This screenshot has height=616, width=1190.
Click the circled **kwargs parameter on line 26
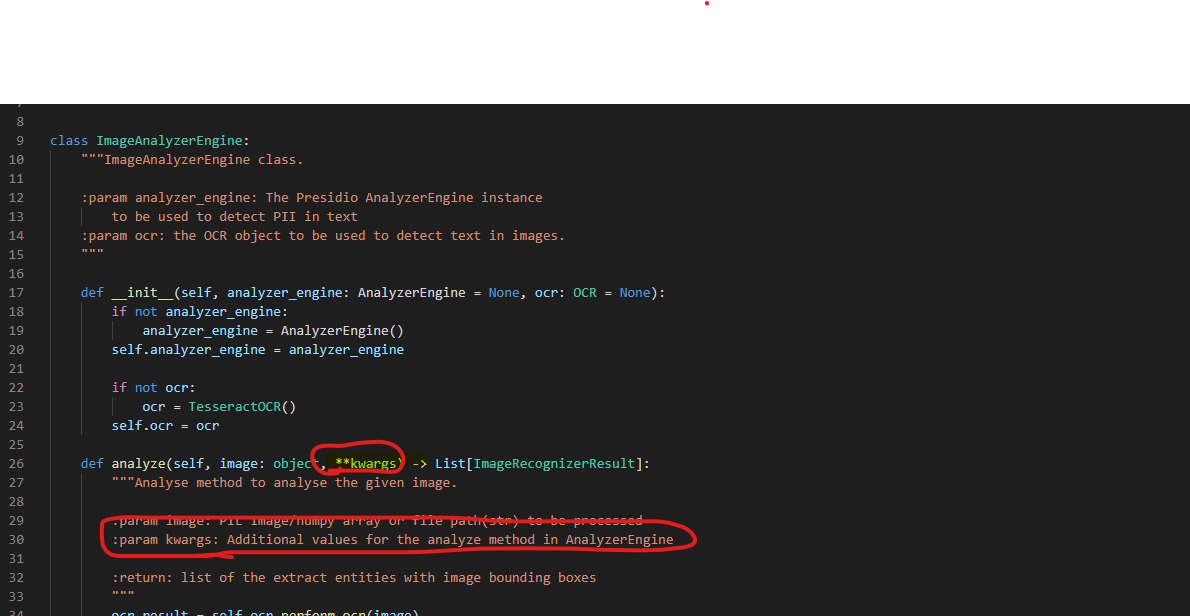tap(366, 463)
